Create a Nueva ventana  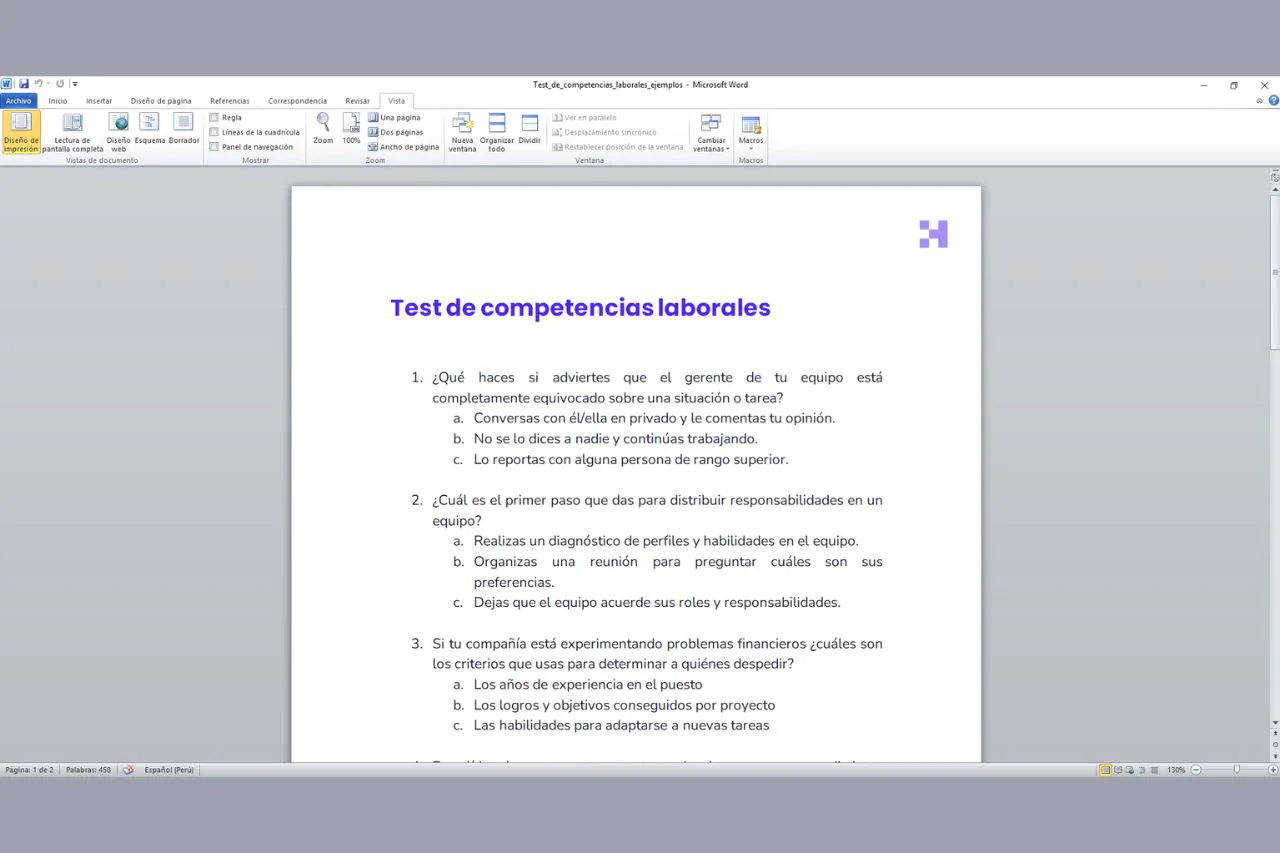[x=462, y=131]
